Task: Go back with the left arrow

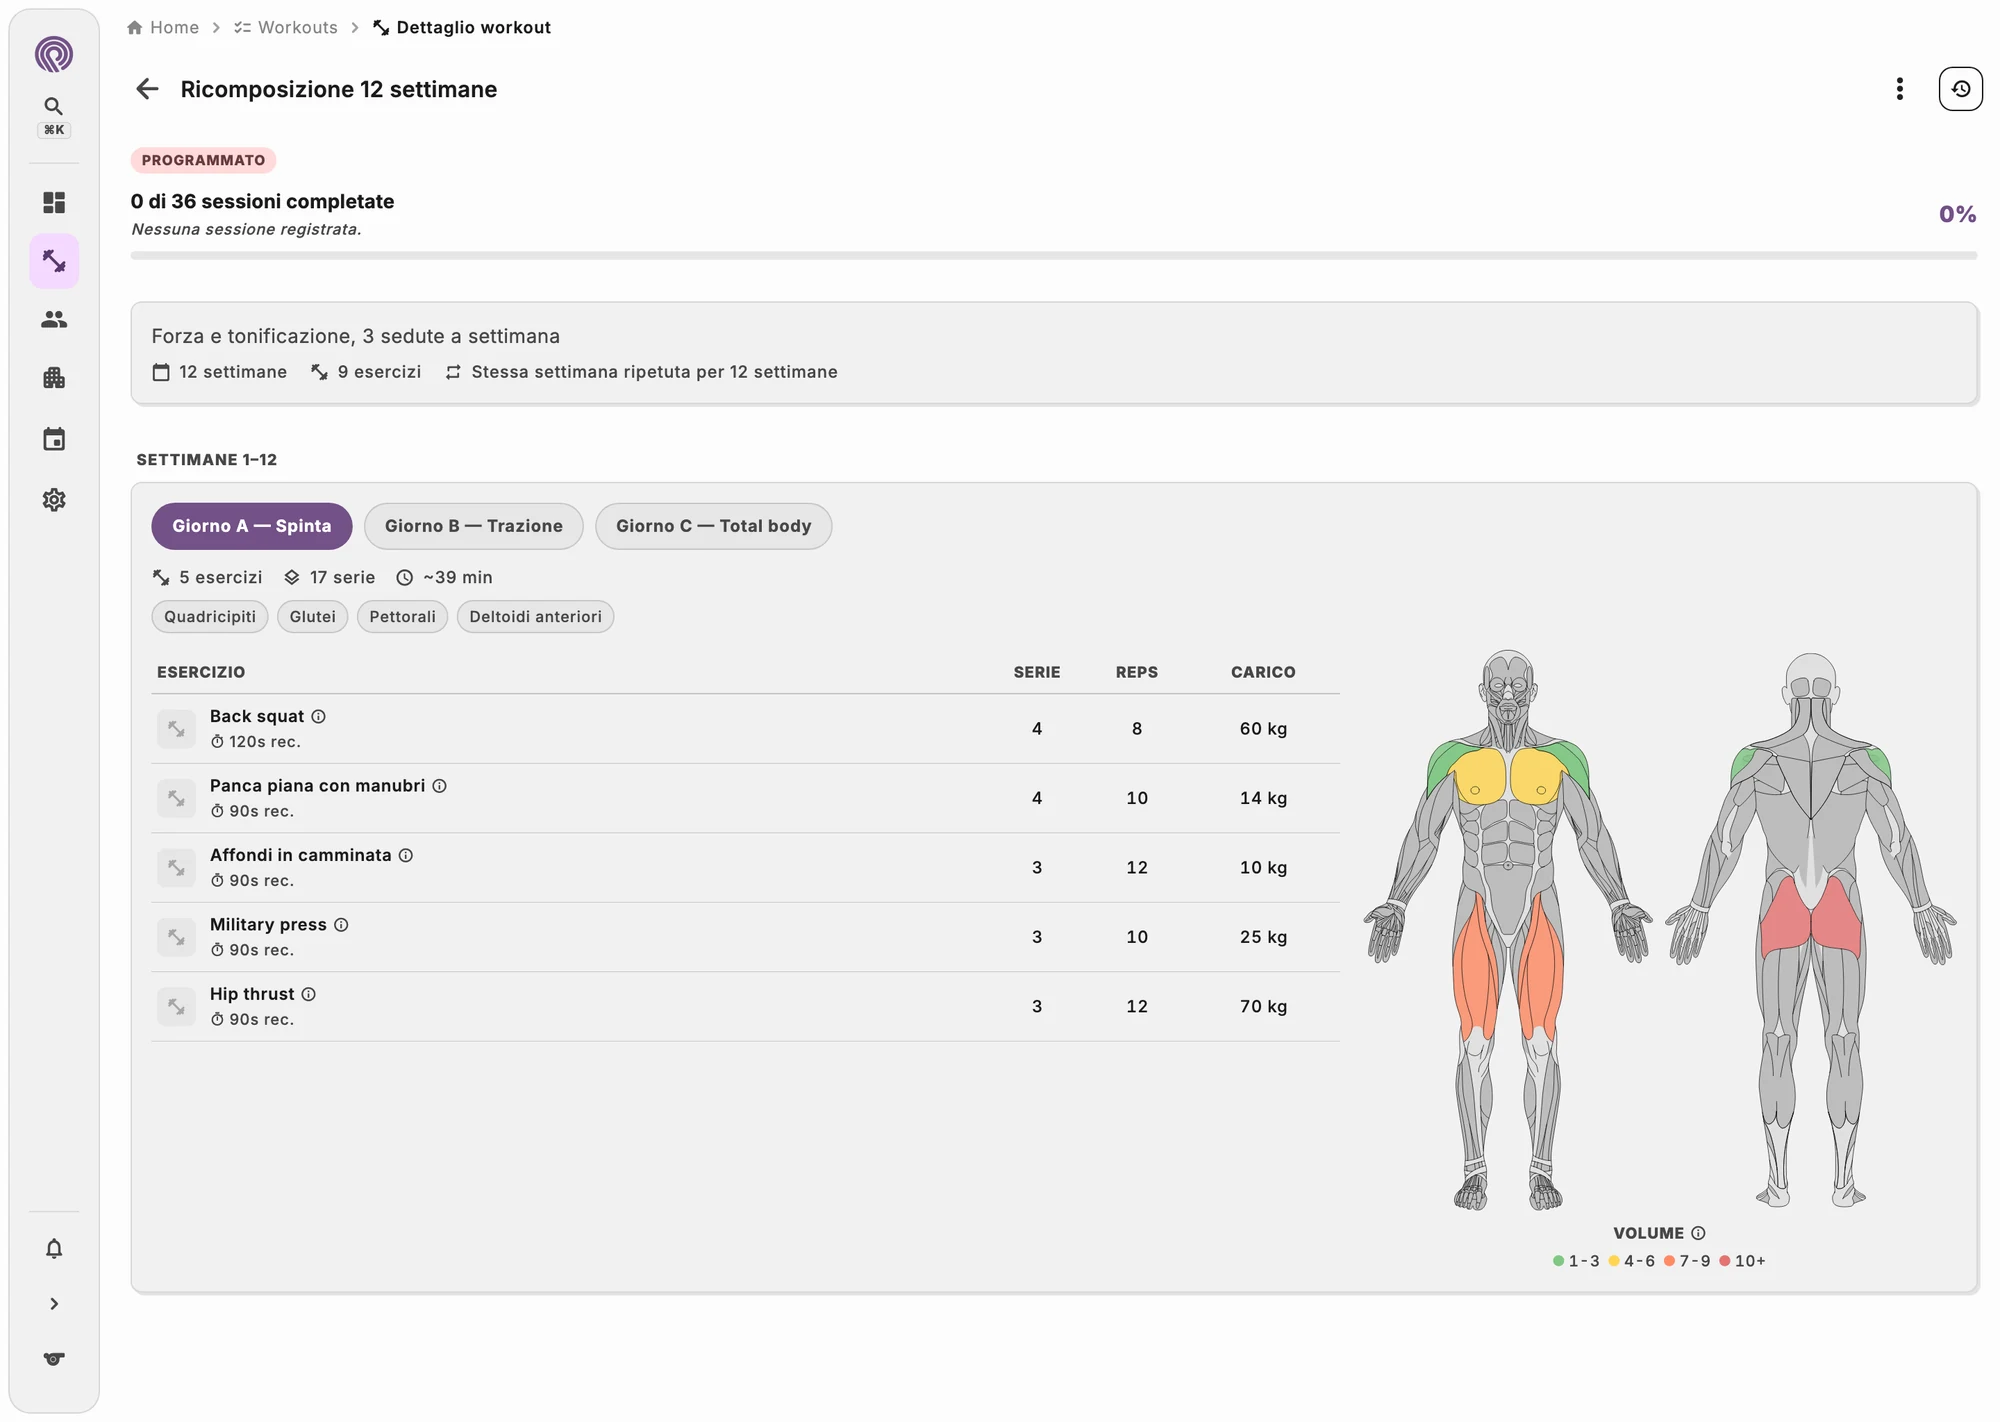Action: click(x=147, y=89)
